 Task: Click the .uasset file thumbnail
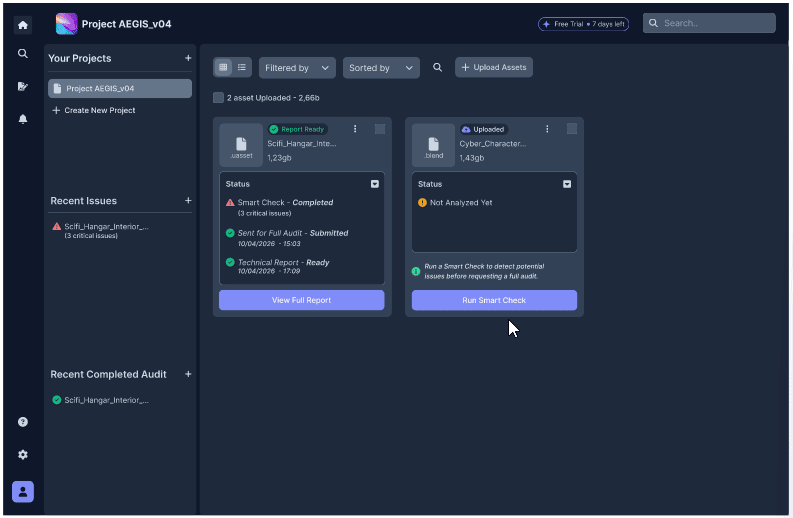[x=241, y=145]
